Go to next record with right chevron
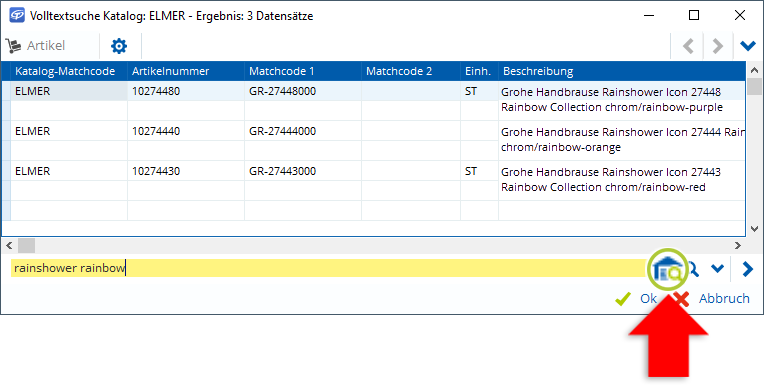This screenshot has height=385, width=764. click(717, 46)
